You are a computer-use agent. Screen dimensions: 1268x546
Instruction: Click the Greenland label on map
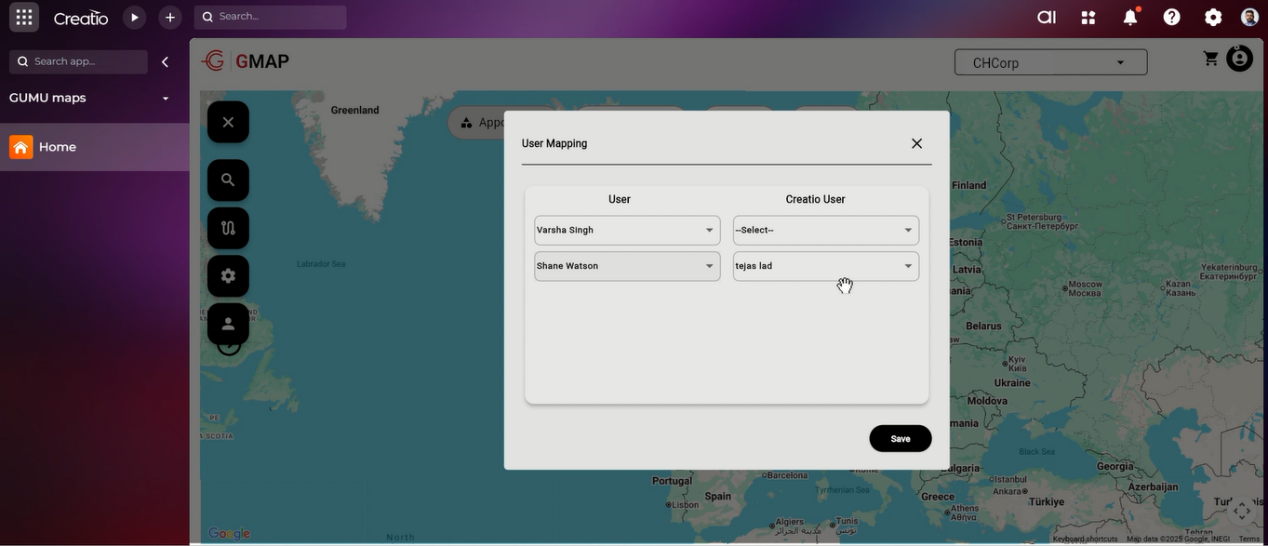click(355, 110)
